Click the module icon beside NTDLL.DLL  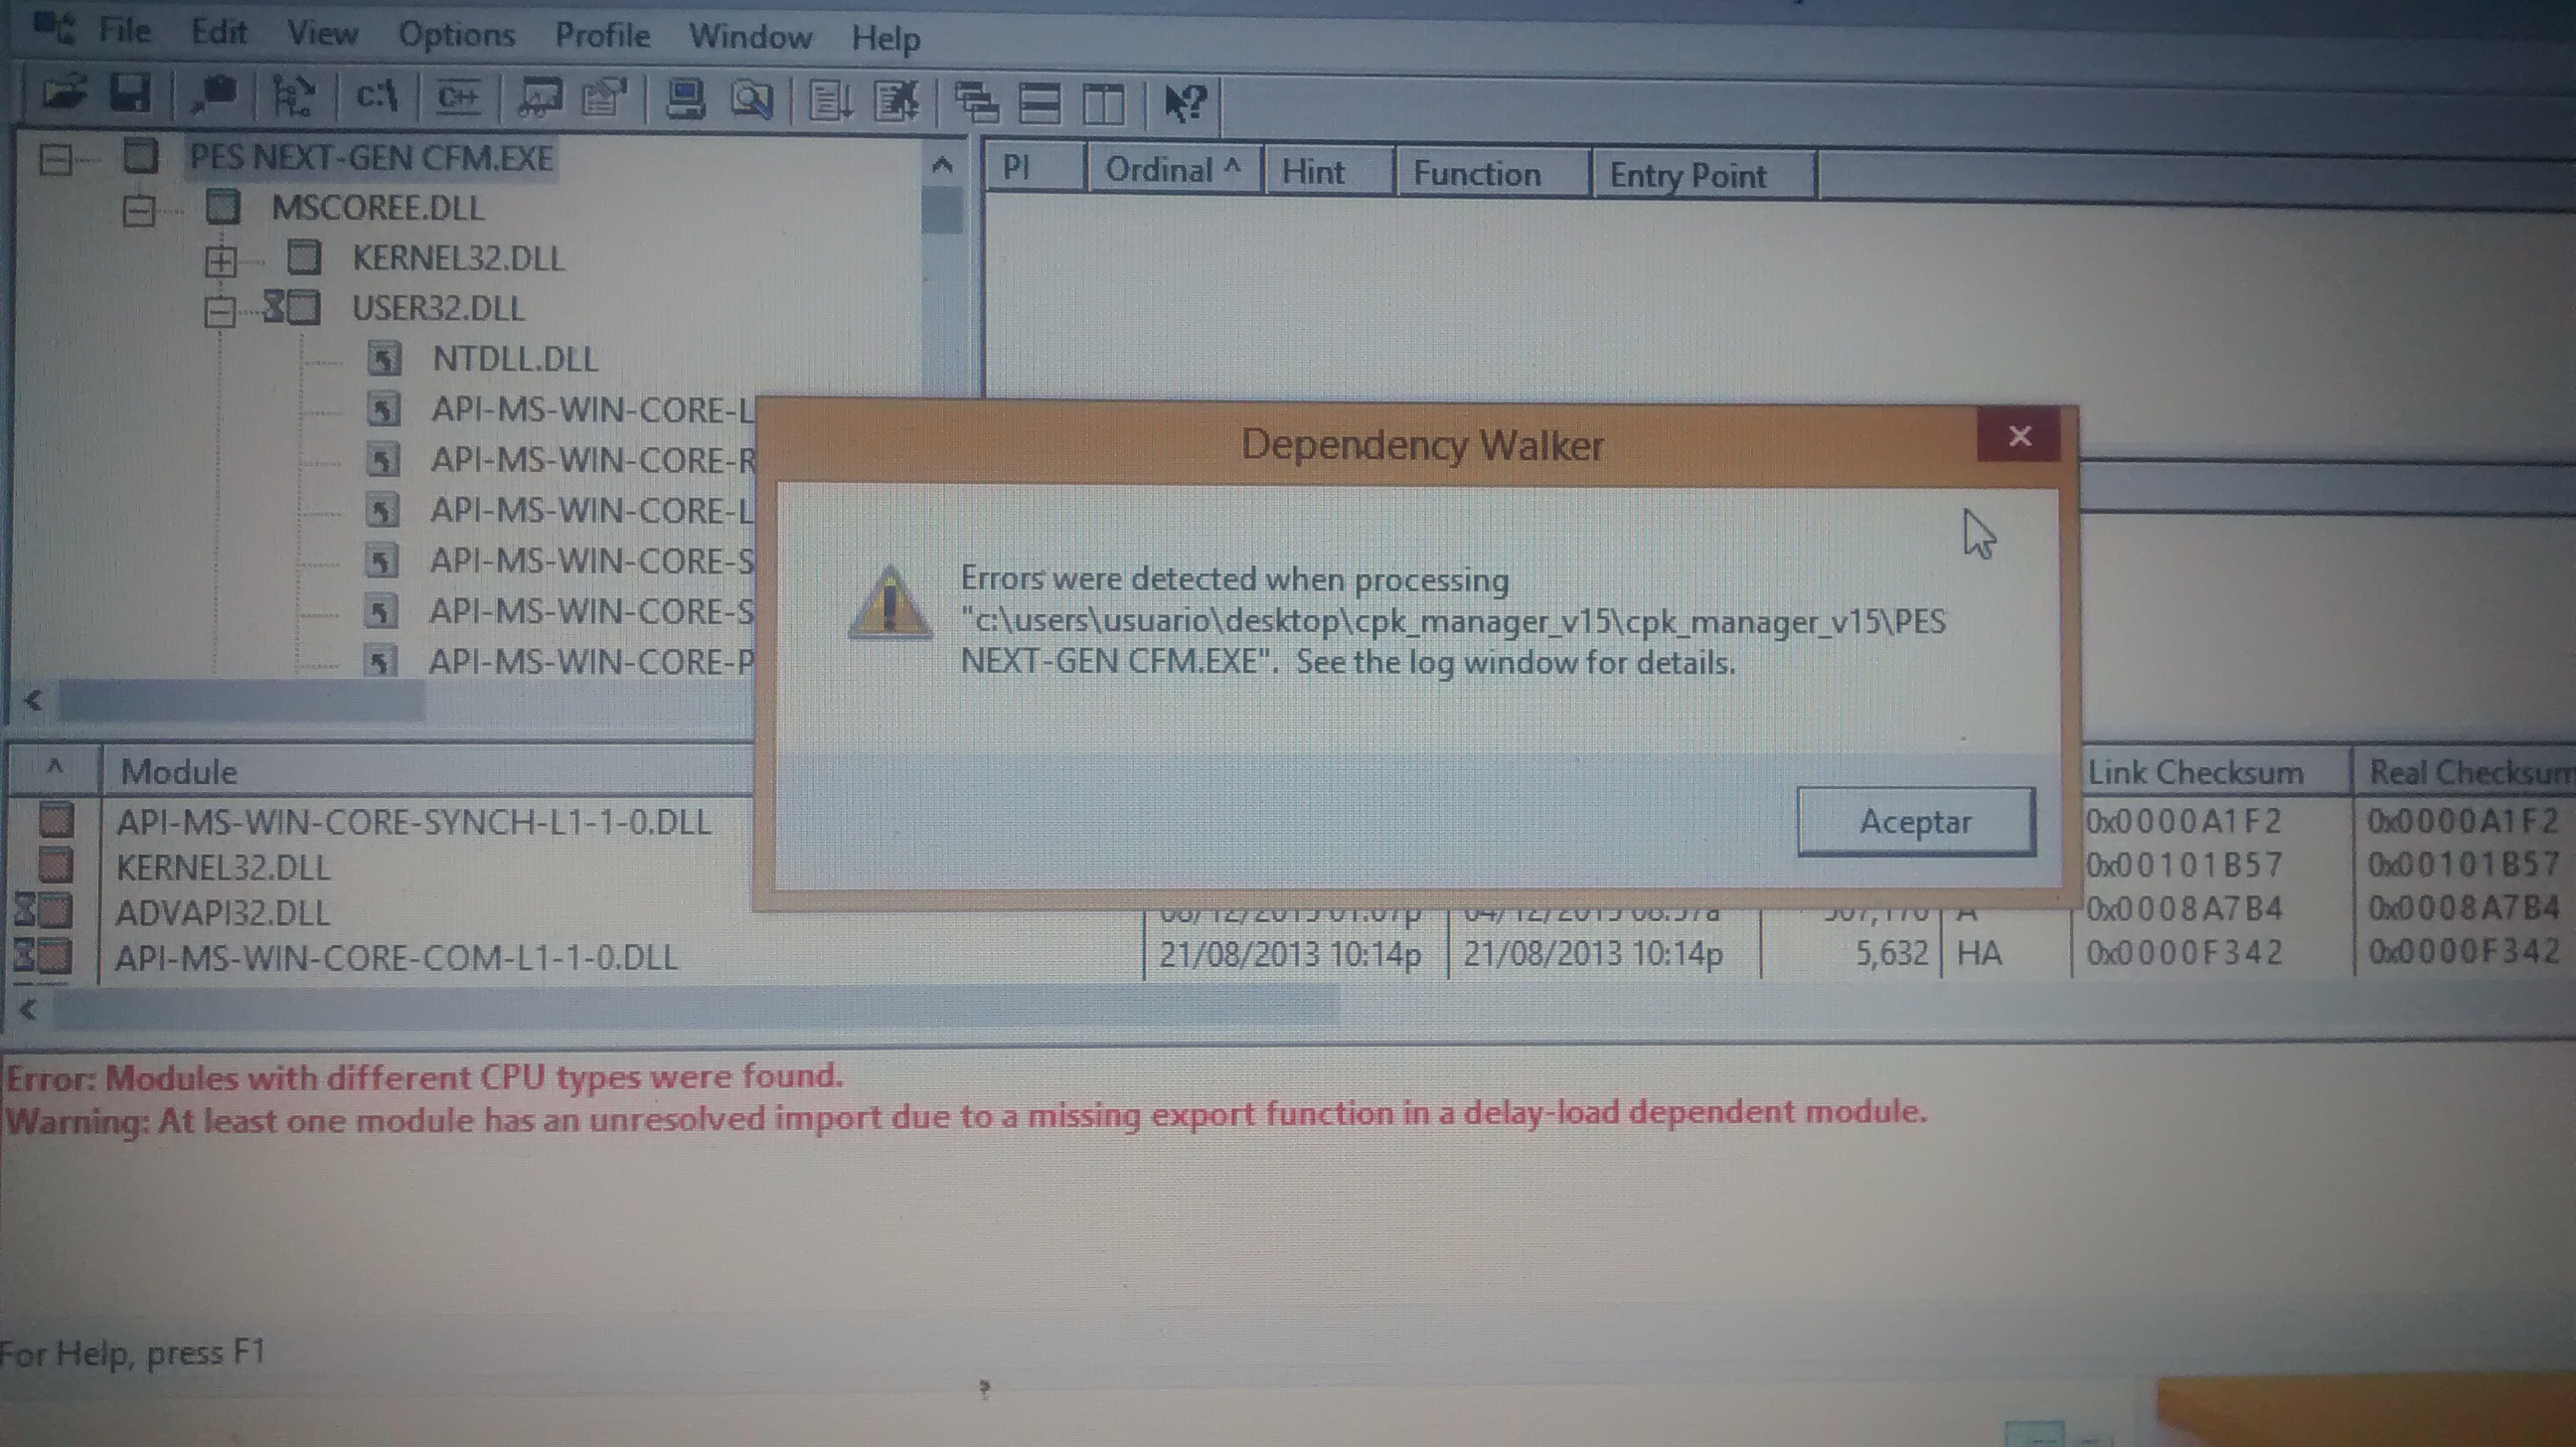coord(384,359)
